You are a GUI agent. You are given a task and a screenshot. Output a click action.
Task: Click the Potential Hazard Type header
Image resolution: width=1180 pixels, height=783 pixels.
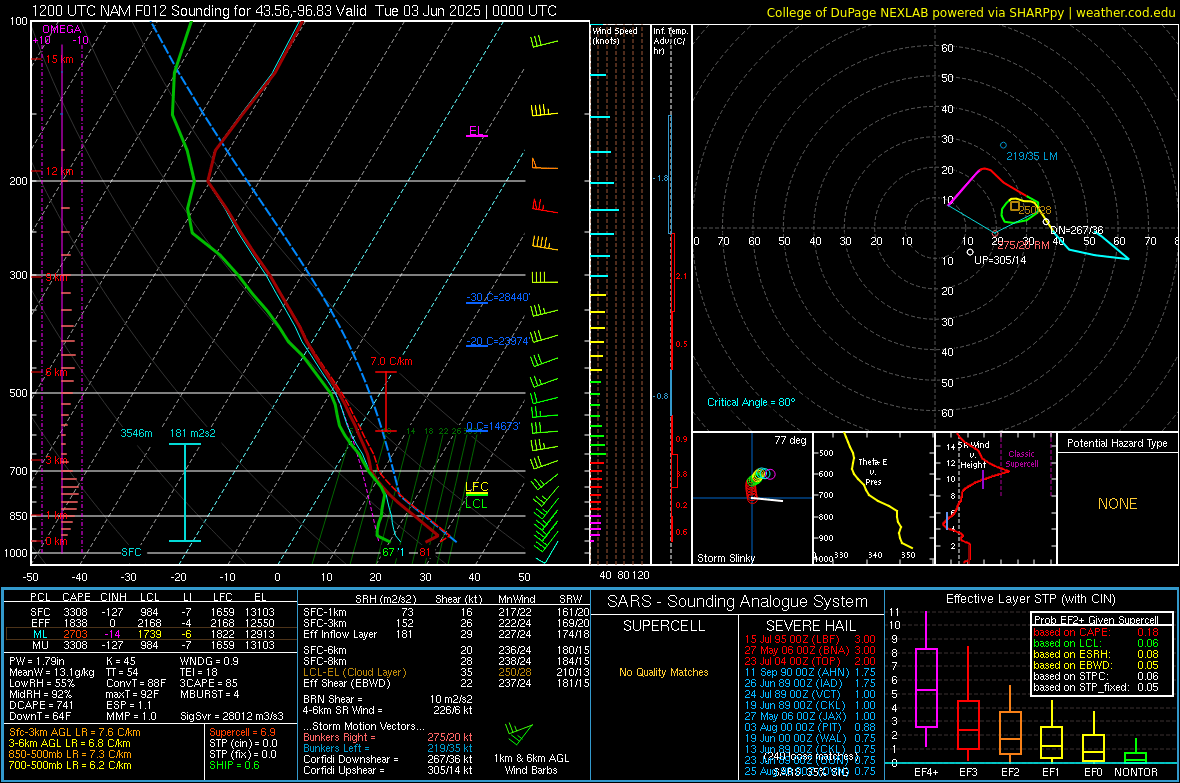click(x=1117, y=443)
